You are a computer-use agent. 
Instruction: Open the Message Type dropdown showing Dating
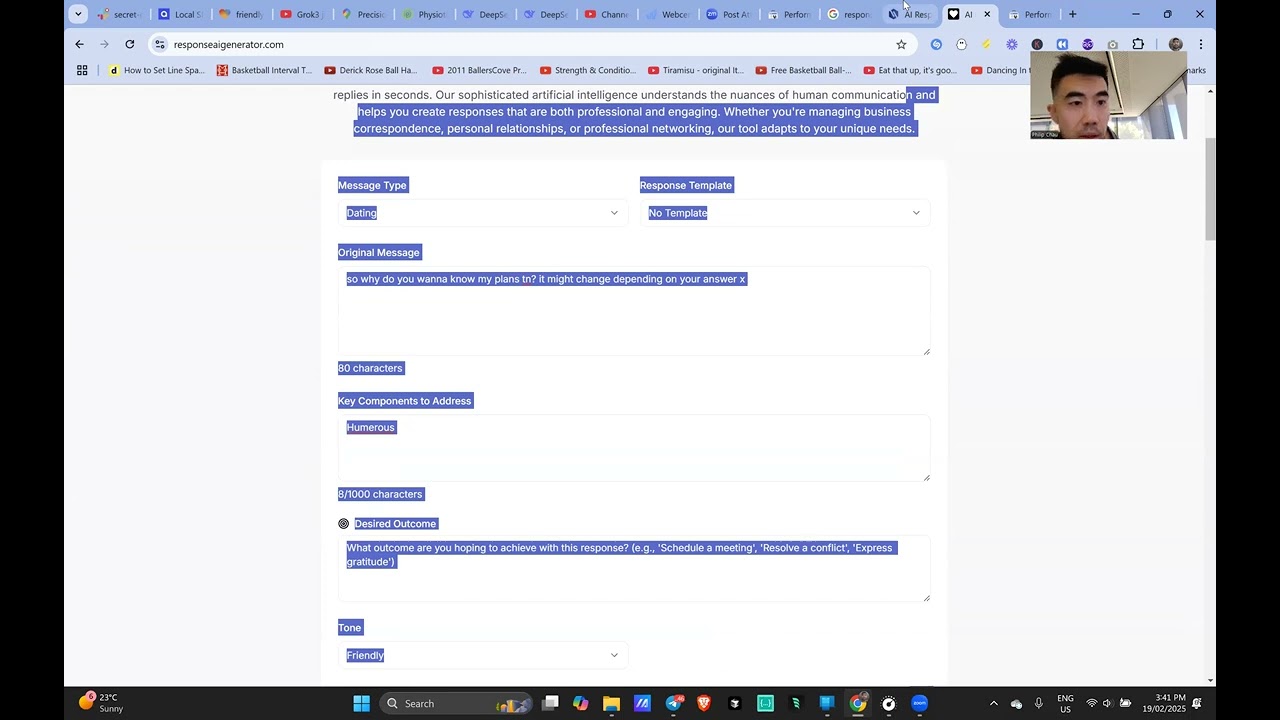(483, 213)
